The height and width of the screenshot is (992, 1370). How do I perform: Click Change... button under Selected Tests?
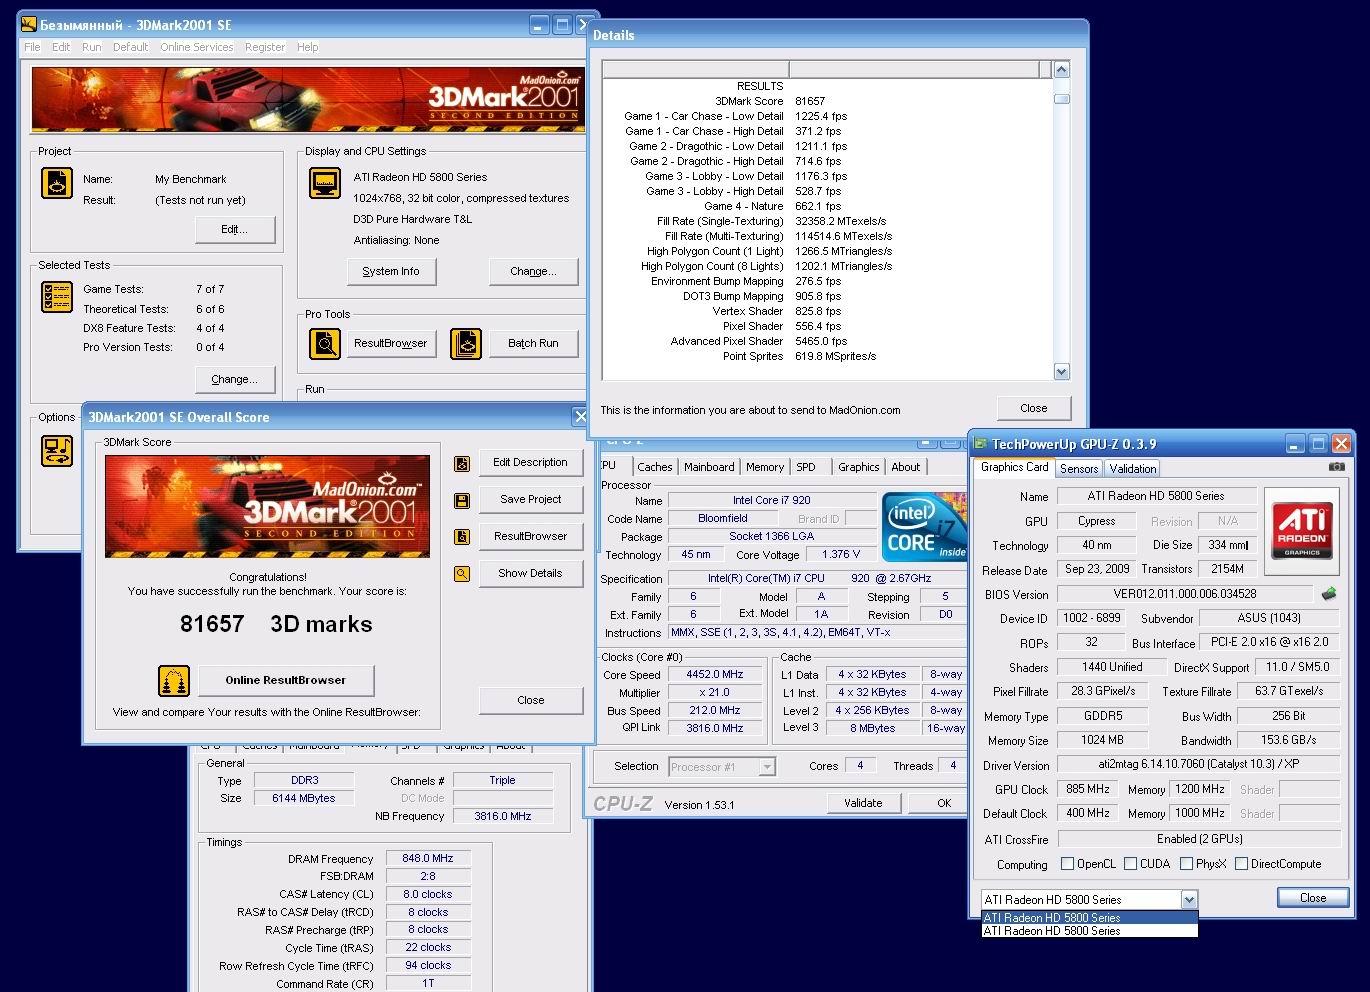(x=234, y=379)
